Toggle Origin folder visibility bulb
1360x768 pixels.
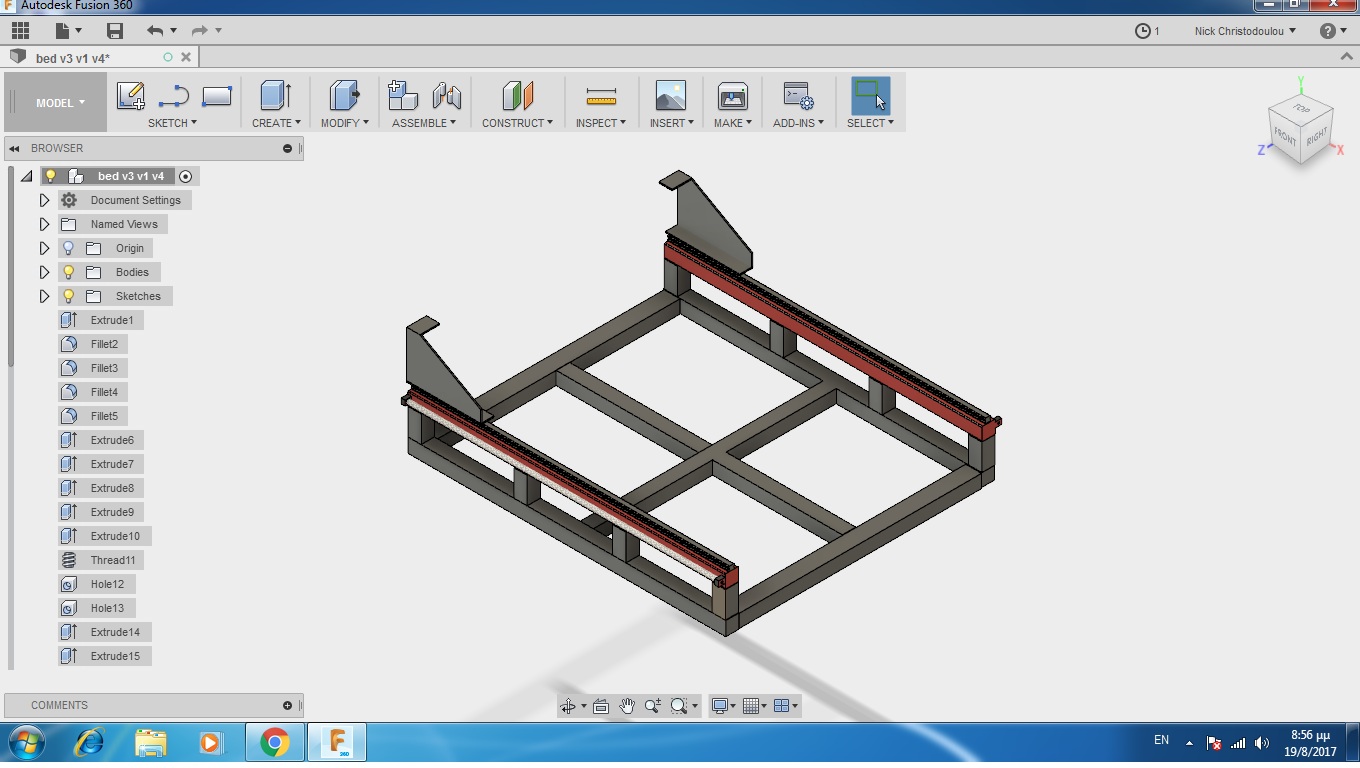tap(69, 248)
